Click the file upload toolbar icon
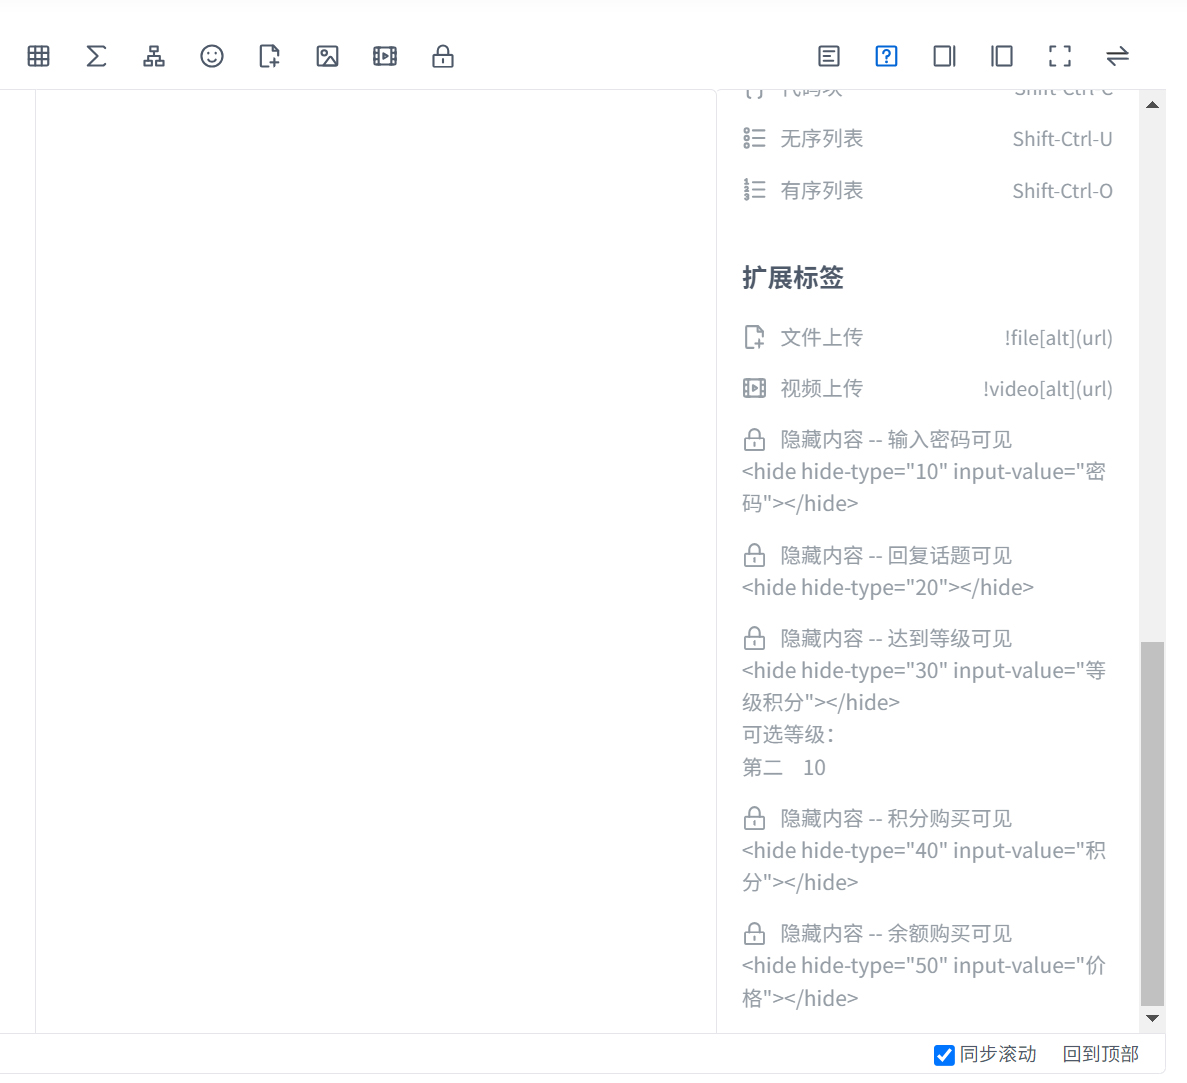The width and height of the screenshot is (1187, 1083). click(269, 56)
